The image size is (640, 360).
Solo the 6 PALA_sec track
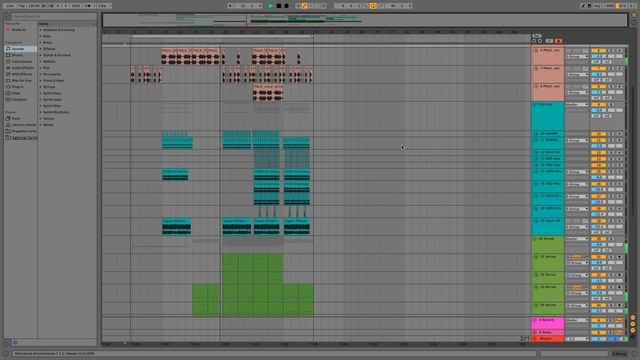click(611, 51)
